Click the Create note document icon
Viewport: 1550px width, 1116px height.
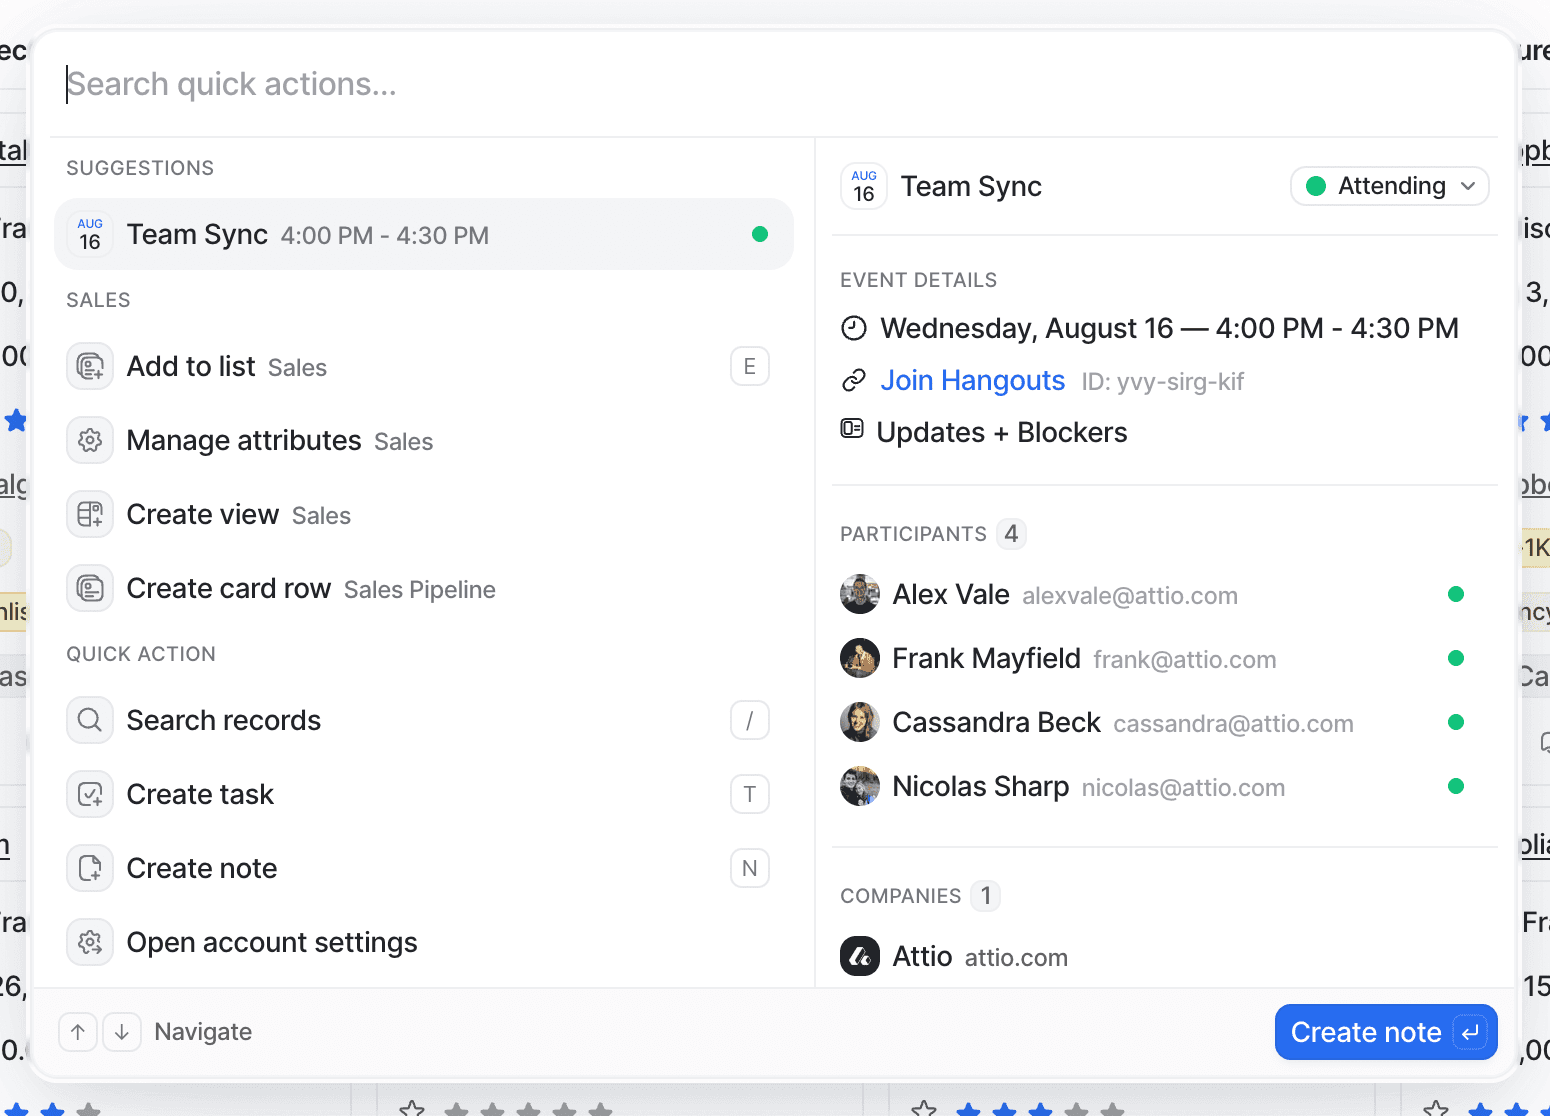(90, 868)
